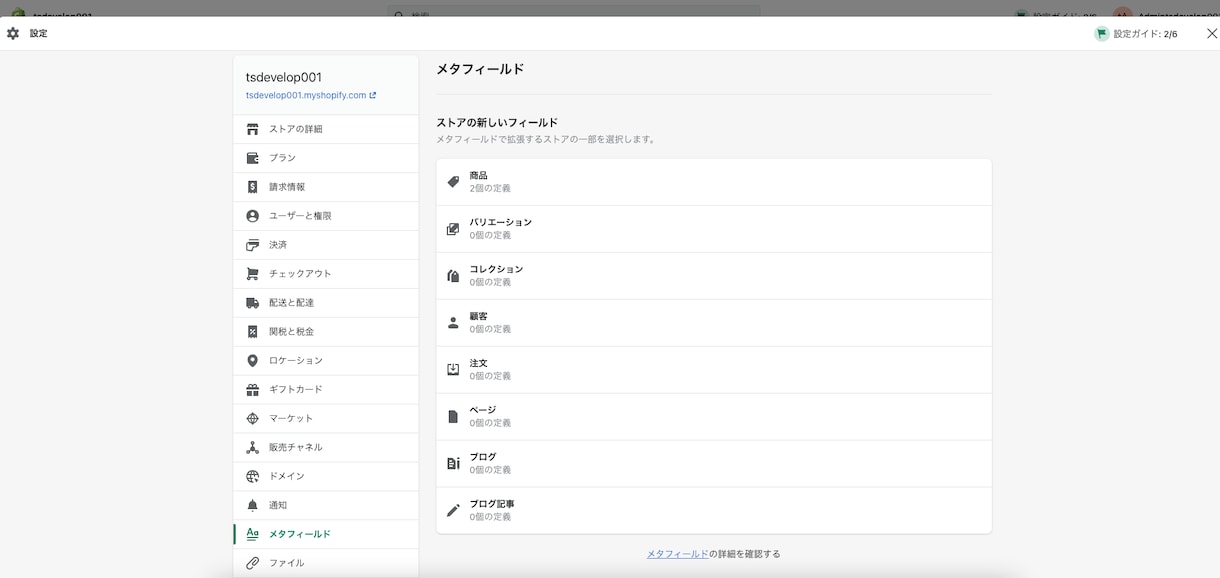Click the store details icon in sidebar
Viewport: 1220px width, 578px height.
252,129
